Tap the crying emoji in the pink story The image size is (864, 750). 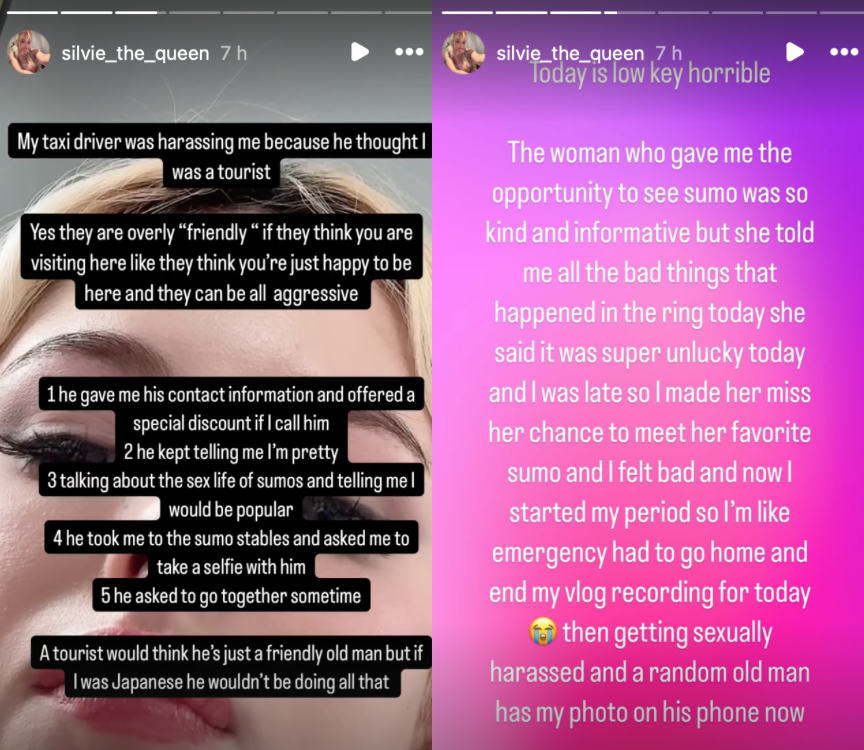click(x=542, y=632)
